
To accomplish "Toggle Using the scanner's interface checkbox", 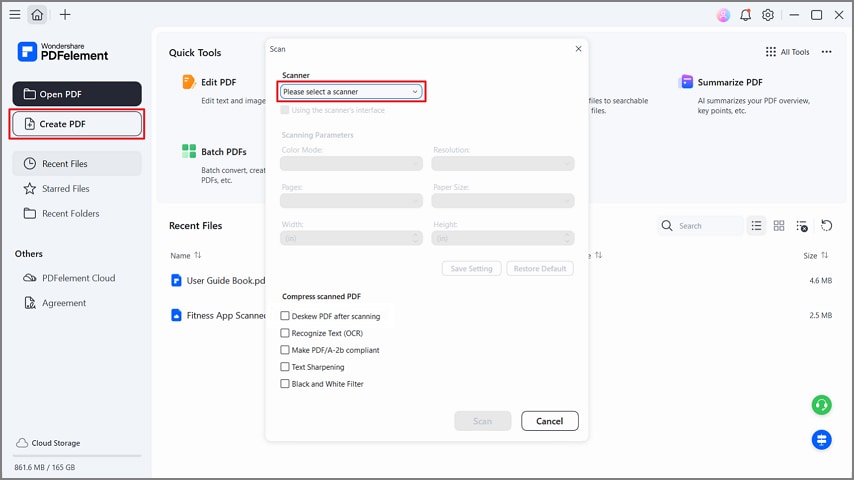I will pyautogui.click(x=284, y=110).
